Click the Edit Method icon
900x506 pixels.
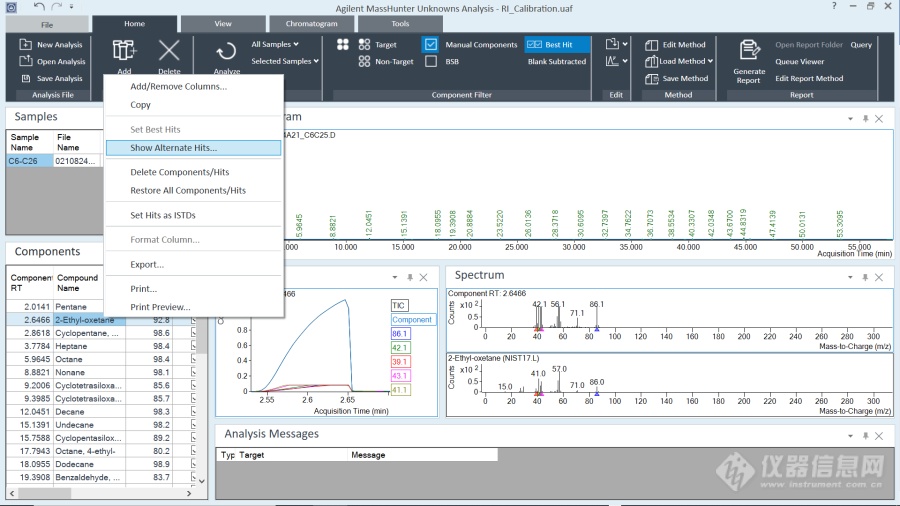pos(651,45)
